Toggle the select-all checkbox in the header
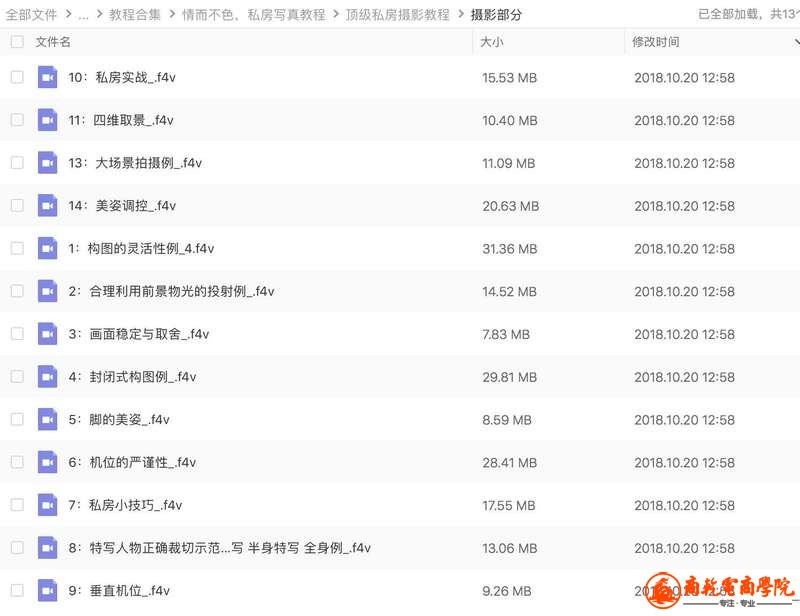This screenshot has height=616, width=800. (17, 42)
